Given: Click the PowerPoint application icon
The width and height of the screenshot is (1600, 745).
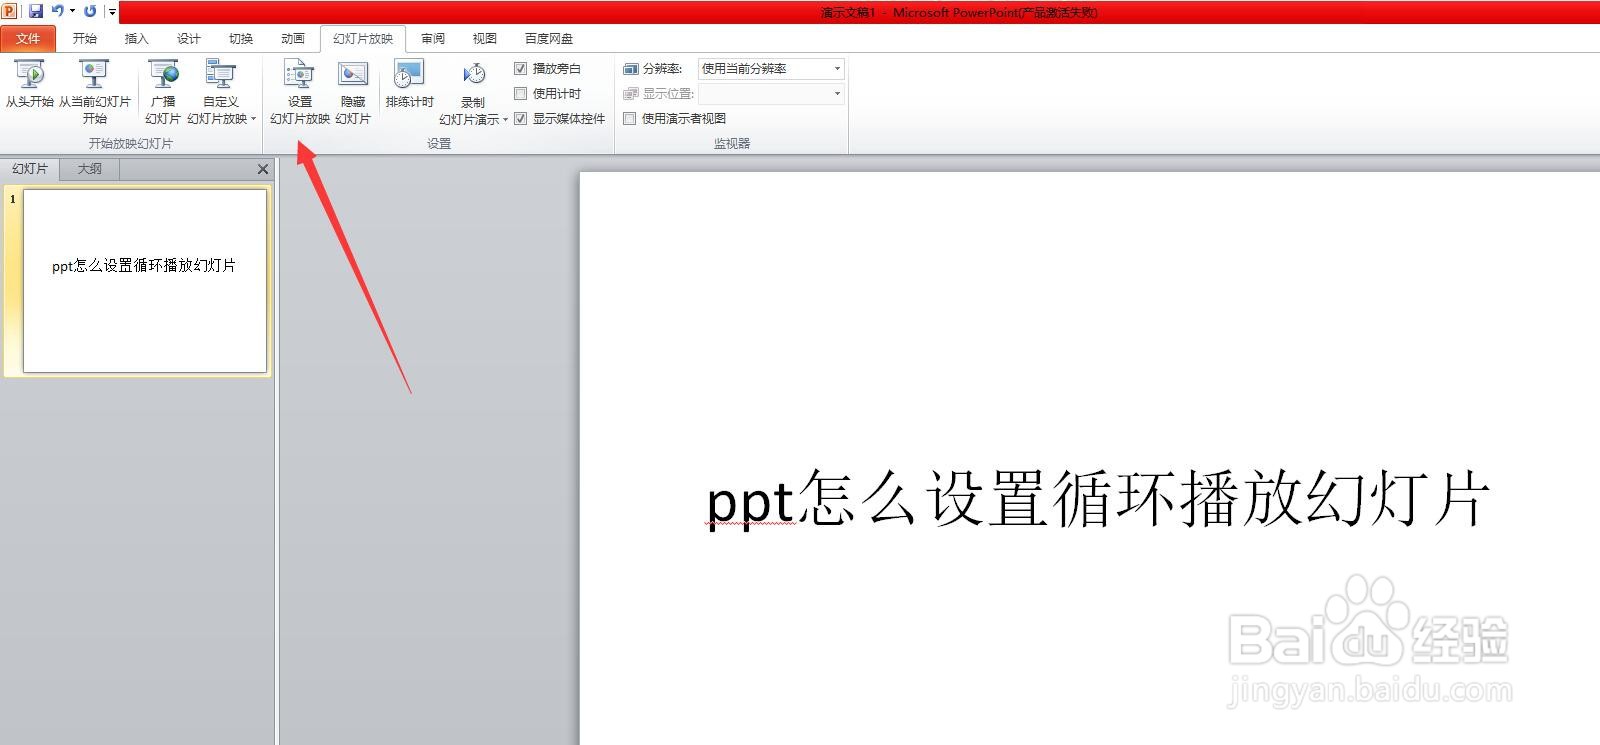Looking at the screenshot, I should (9, 11).
